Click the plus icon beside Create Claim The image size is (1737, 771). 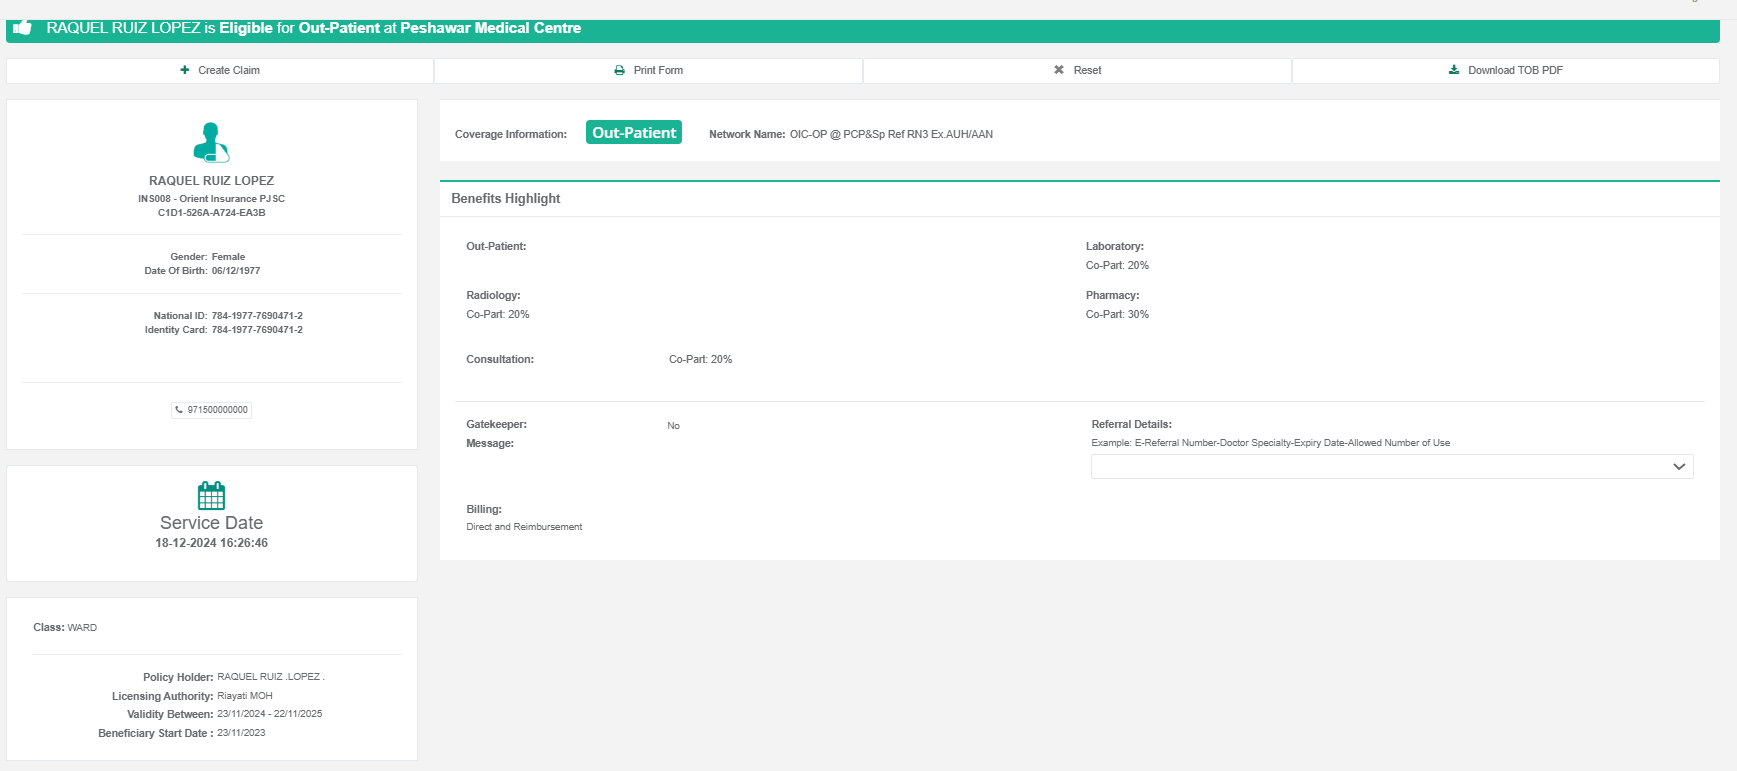(x=185, y=70)
